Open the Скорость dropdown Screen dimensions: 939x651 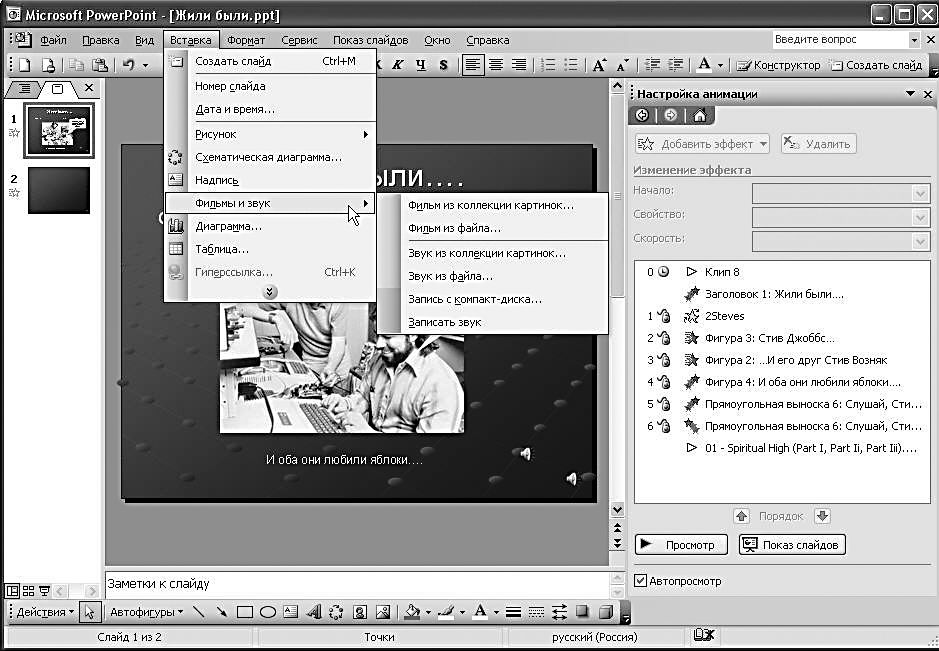tap(921, 240)
